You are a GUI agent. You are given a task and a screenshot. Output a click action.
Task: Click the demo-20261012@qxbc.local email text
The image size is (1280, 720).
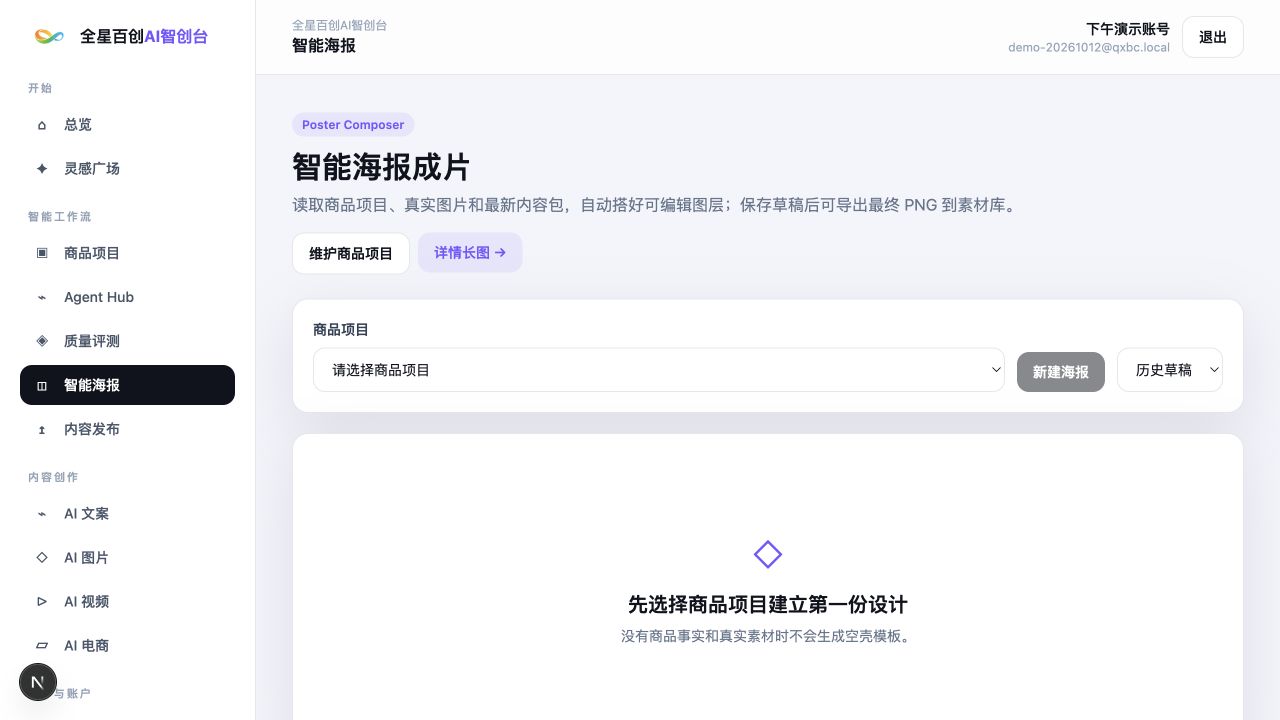[1089, 47]
